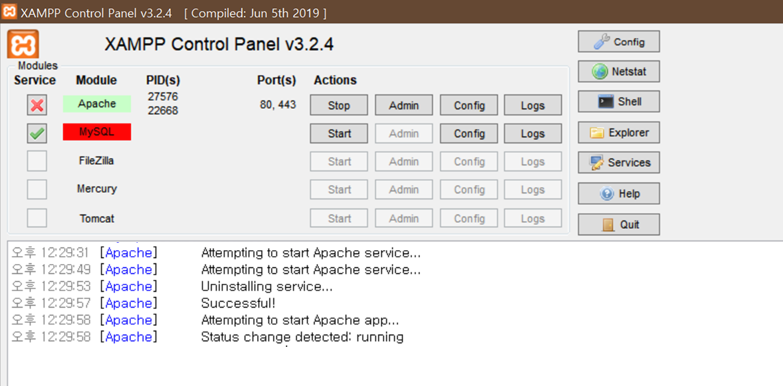Start the MySQL module
Viewport: 783px width, 386px height.
(x=339, y=133)
